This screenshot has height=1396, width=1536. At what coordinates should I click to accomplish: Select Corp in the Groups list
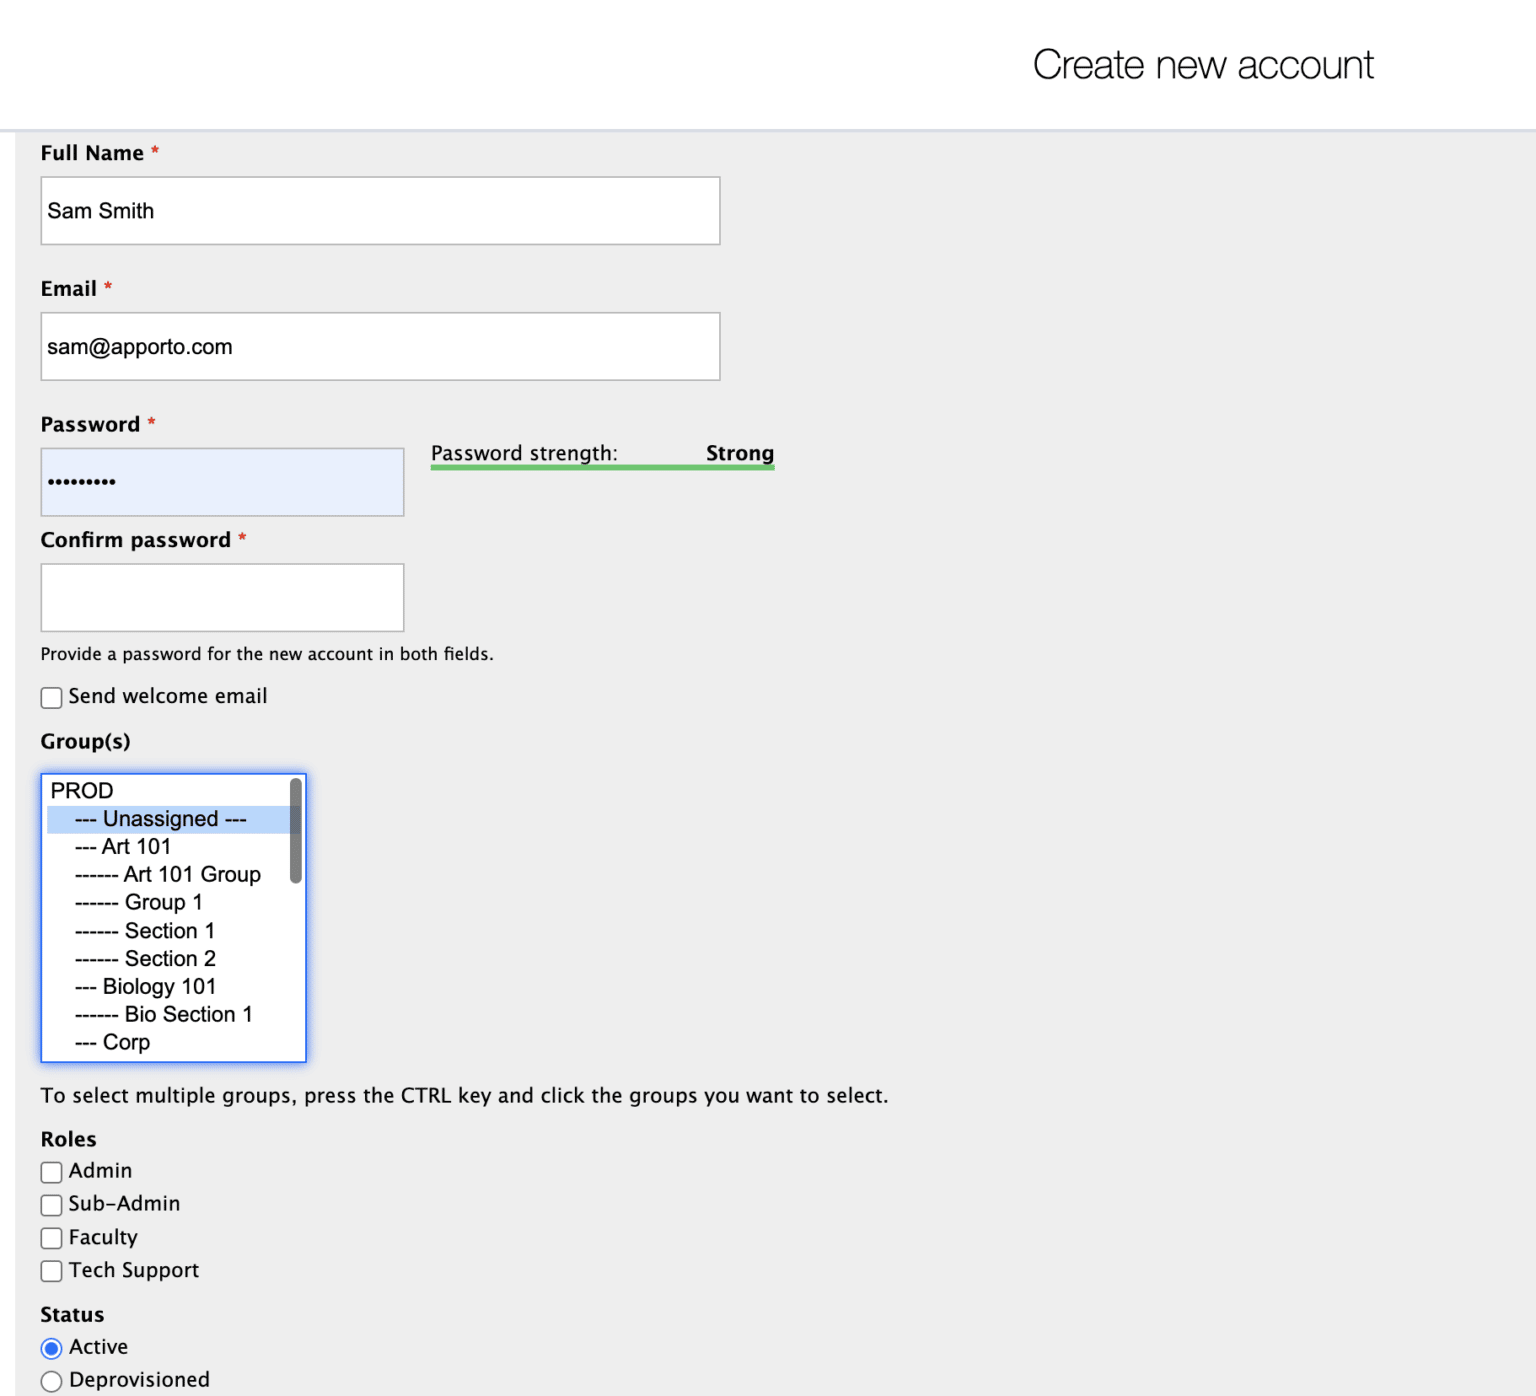click(113, 1043)
